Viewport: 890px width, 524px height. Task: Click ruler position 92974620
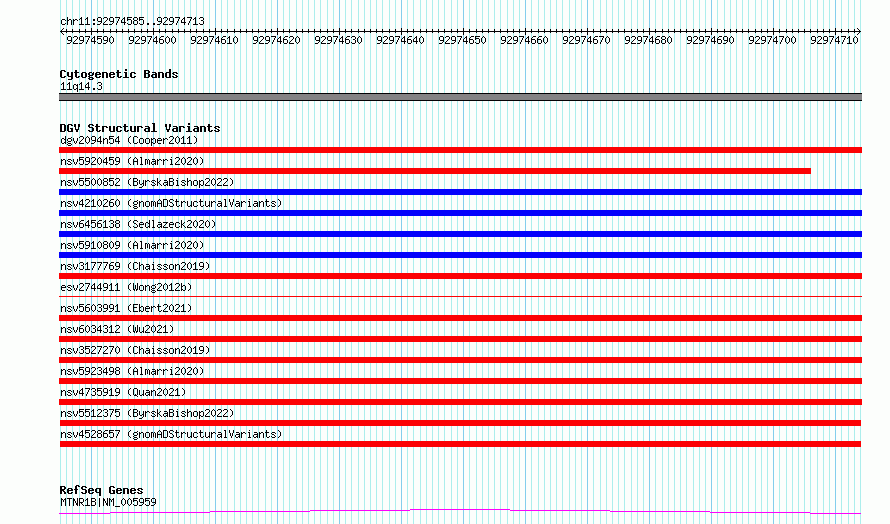276,40
